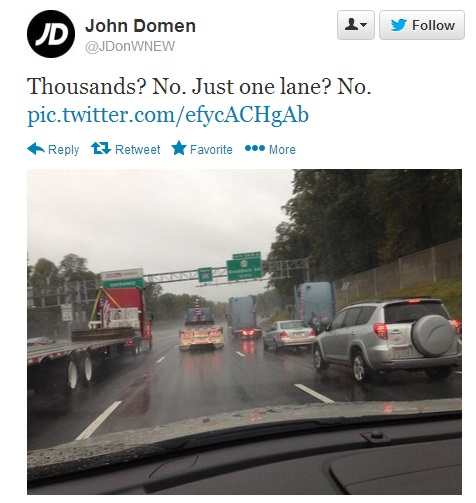
Task: Open the attached highway traffic photo
Action: pos(244,332)
